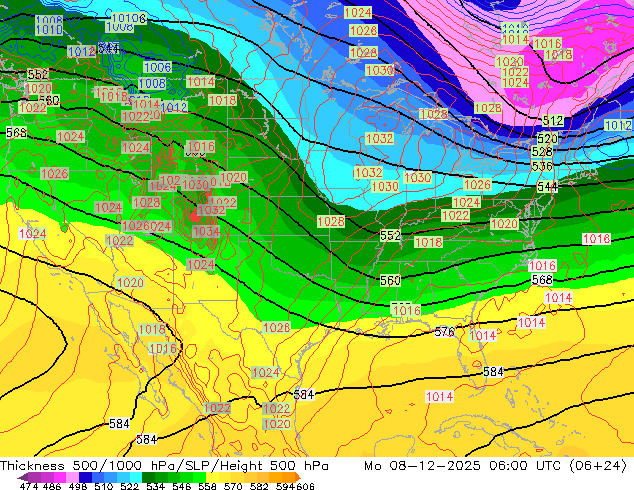
Task: Click the legend value label 474
Action: [x=29, y=486]
